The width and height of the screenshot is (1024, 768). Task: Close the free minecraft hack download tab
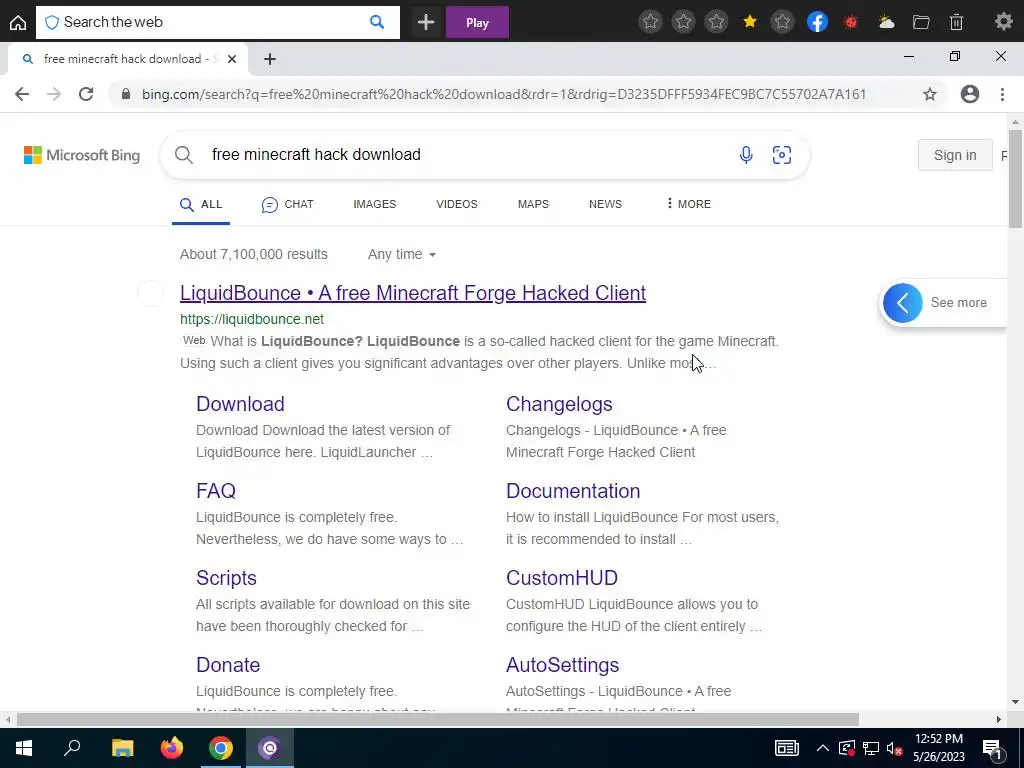pos(231,59)
